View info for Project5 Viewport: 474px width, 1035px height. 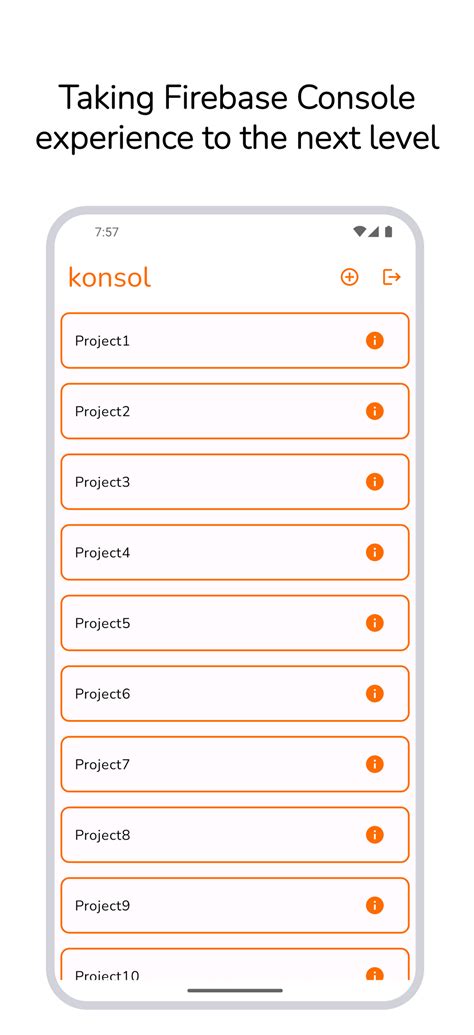pos(374,623)
